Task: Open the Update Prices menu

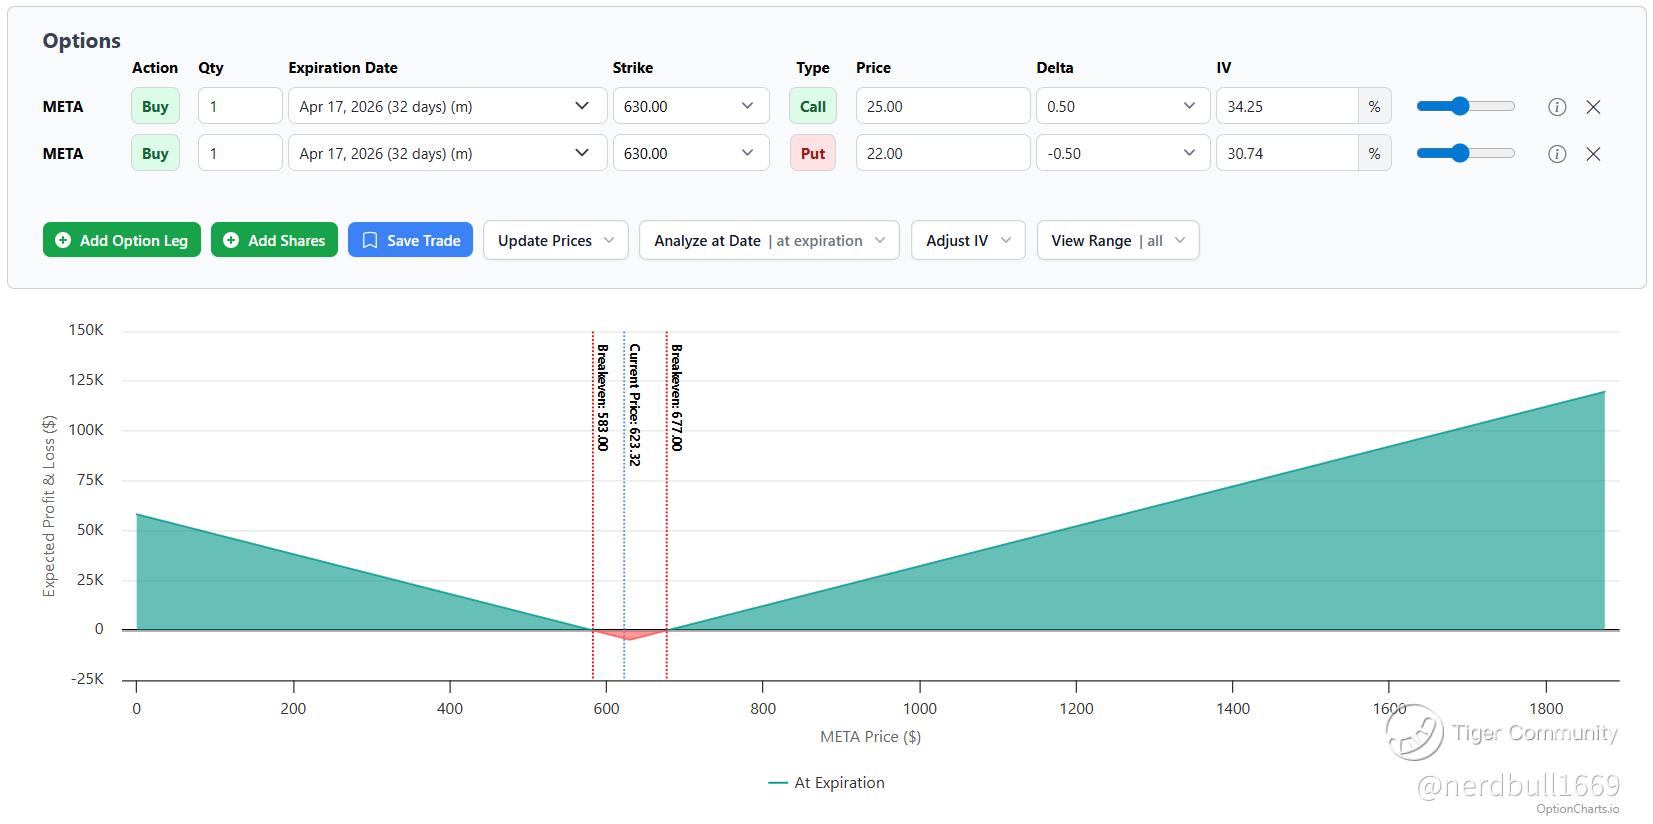Action: [x=555, y=241]
